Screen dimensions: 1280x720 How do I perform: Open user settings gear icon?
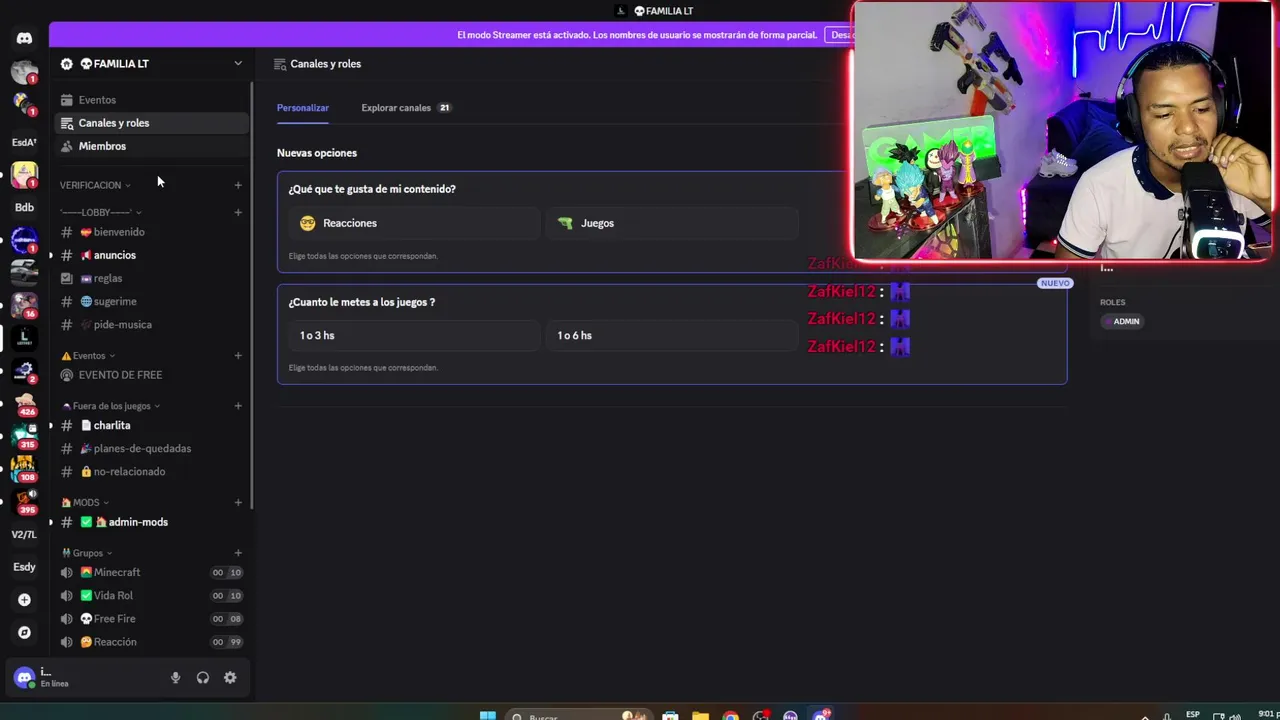tap(230, 677)
